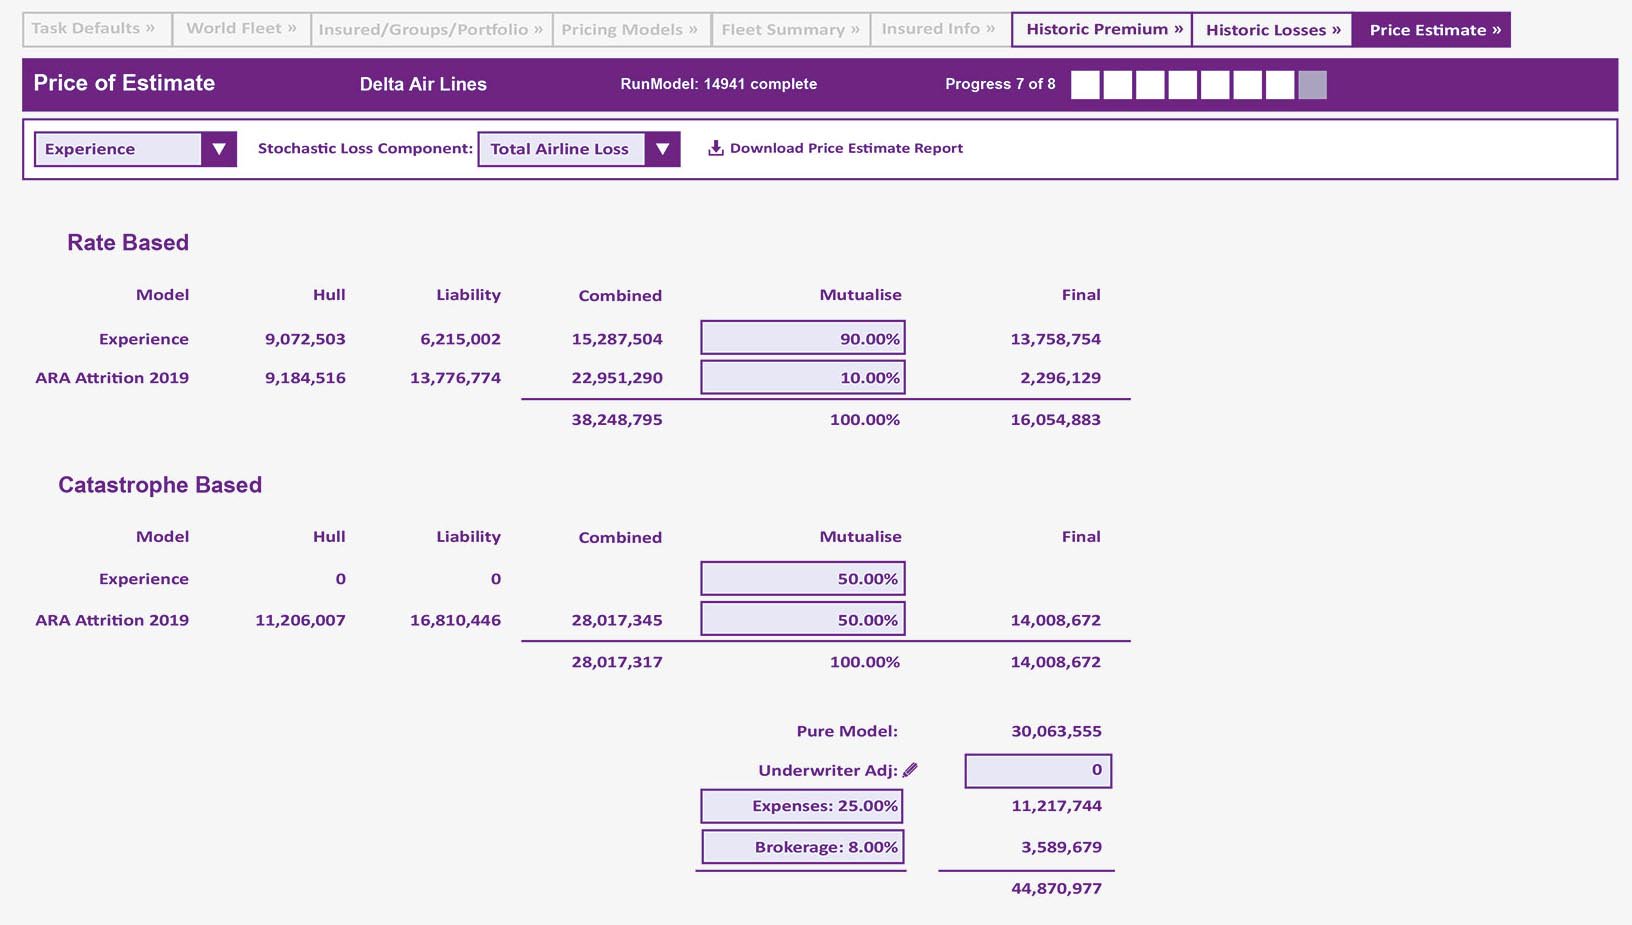Click the Hull value 9,184,516
Screen dimensions: 1632x925
305,378
